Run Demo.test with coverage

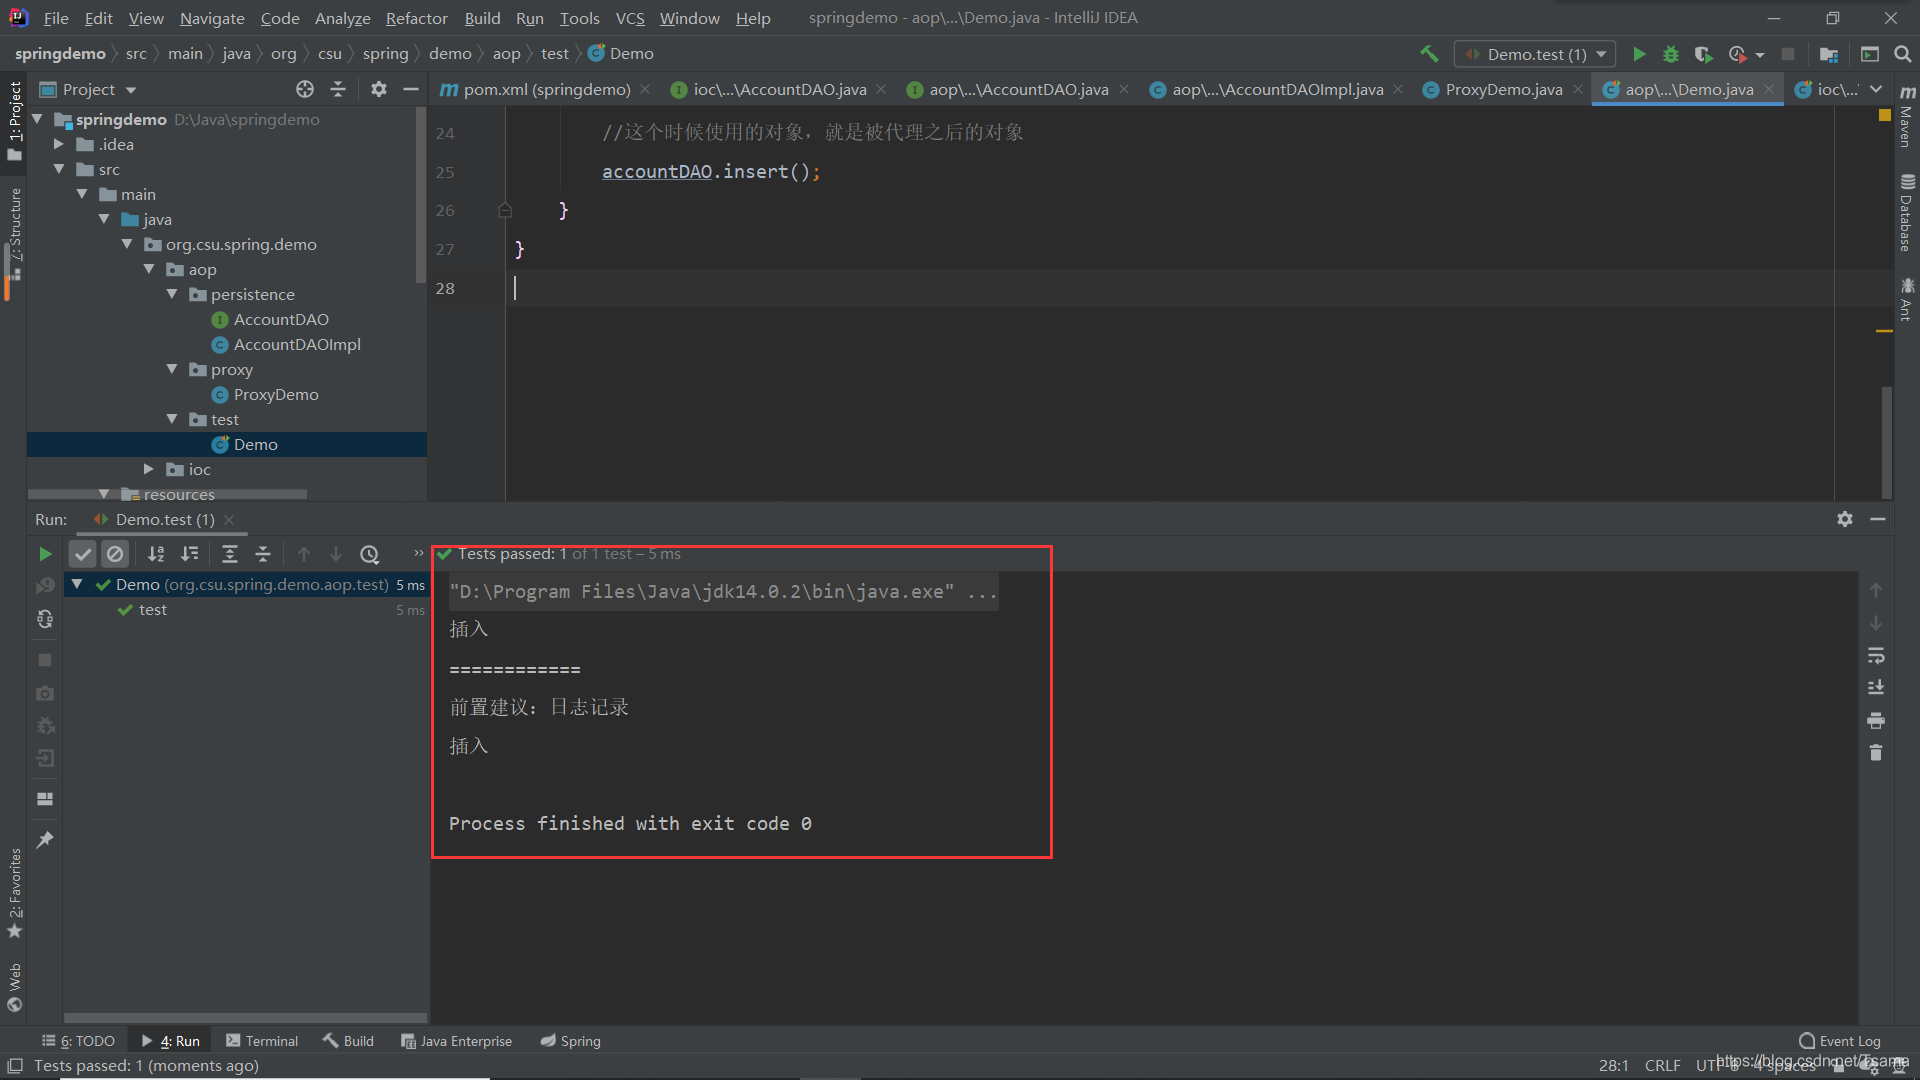(x=1704, y=54)
